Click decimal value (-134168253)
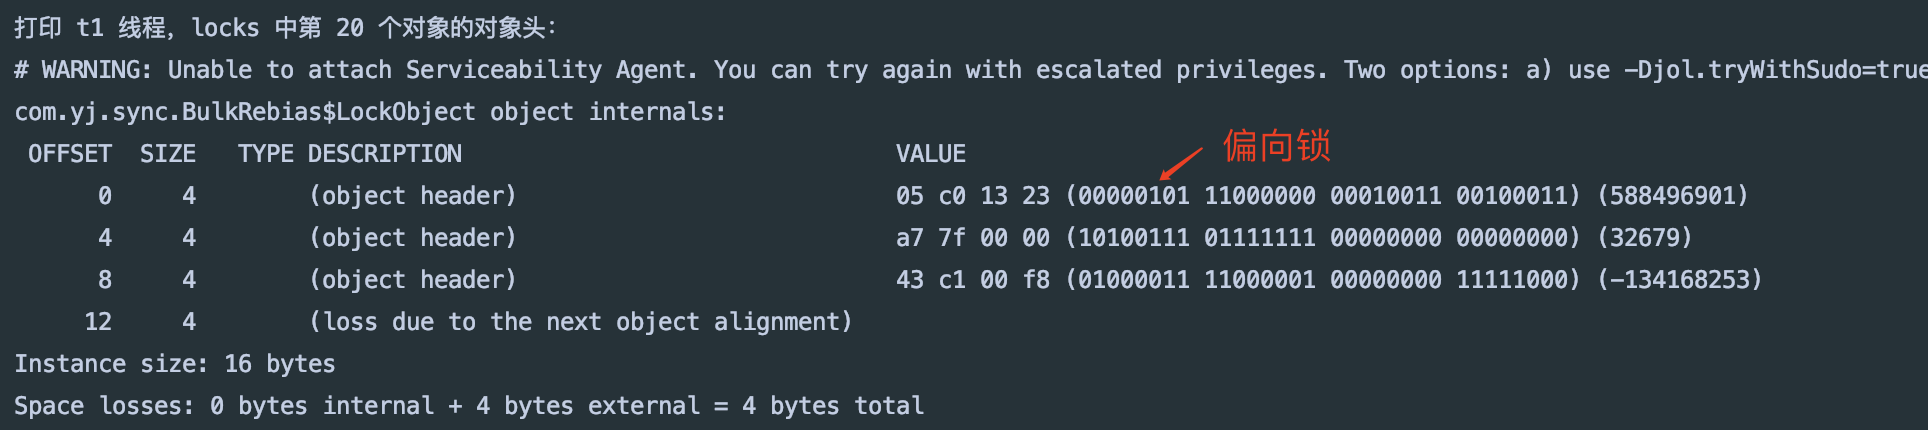1928x430 pixels. pos(1679,280)
